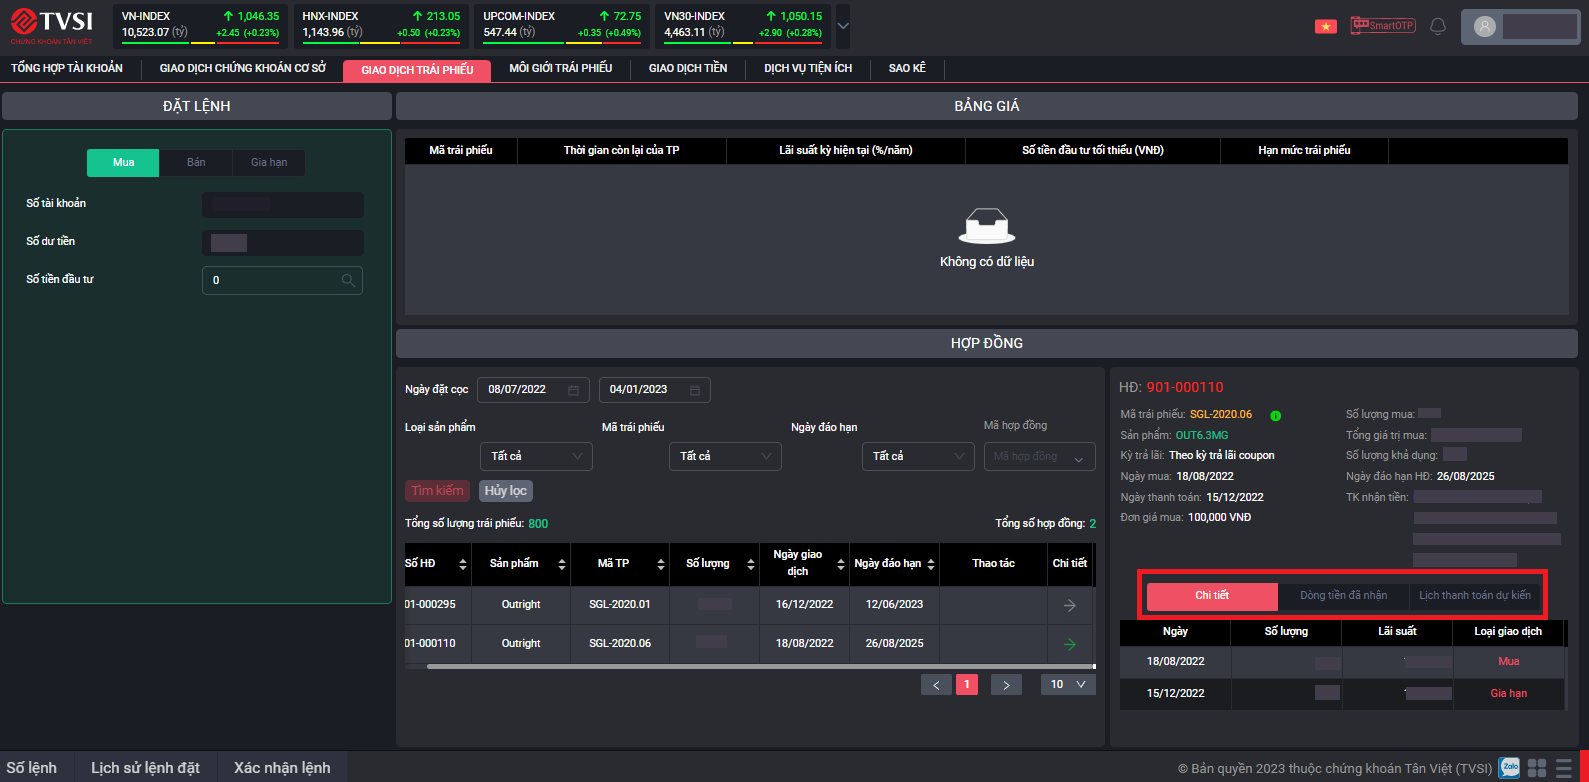Viewport: 1589px width, 782px height.
Task: Expand the Loại sản phẩm dropdown
Action: (x=536, y=457)
